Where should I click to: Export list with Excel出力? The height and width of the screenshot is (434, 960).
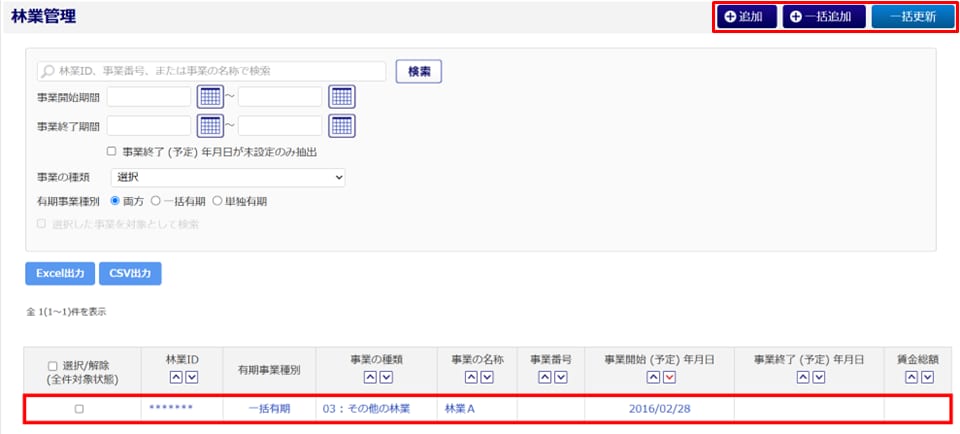(60, 274)
